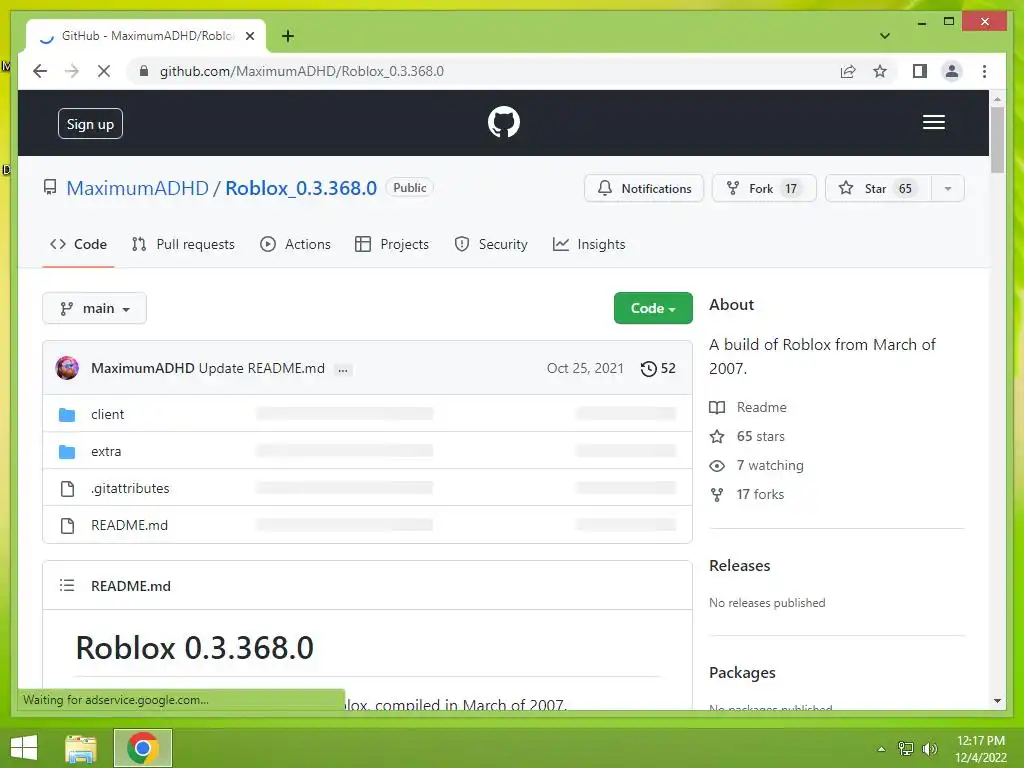
Task: Click the commit history clock icon
Action: tap(648, 368)
